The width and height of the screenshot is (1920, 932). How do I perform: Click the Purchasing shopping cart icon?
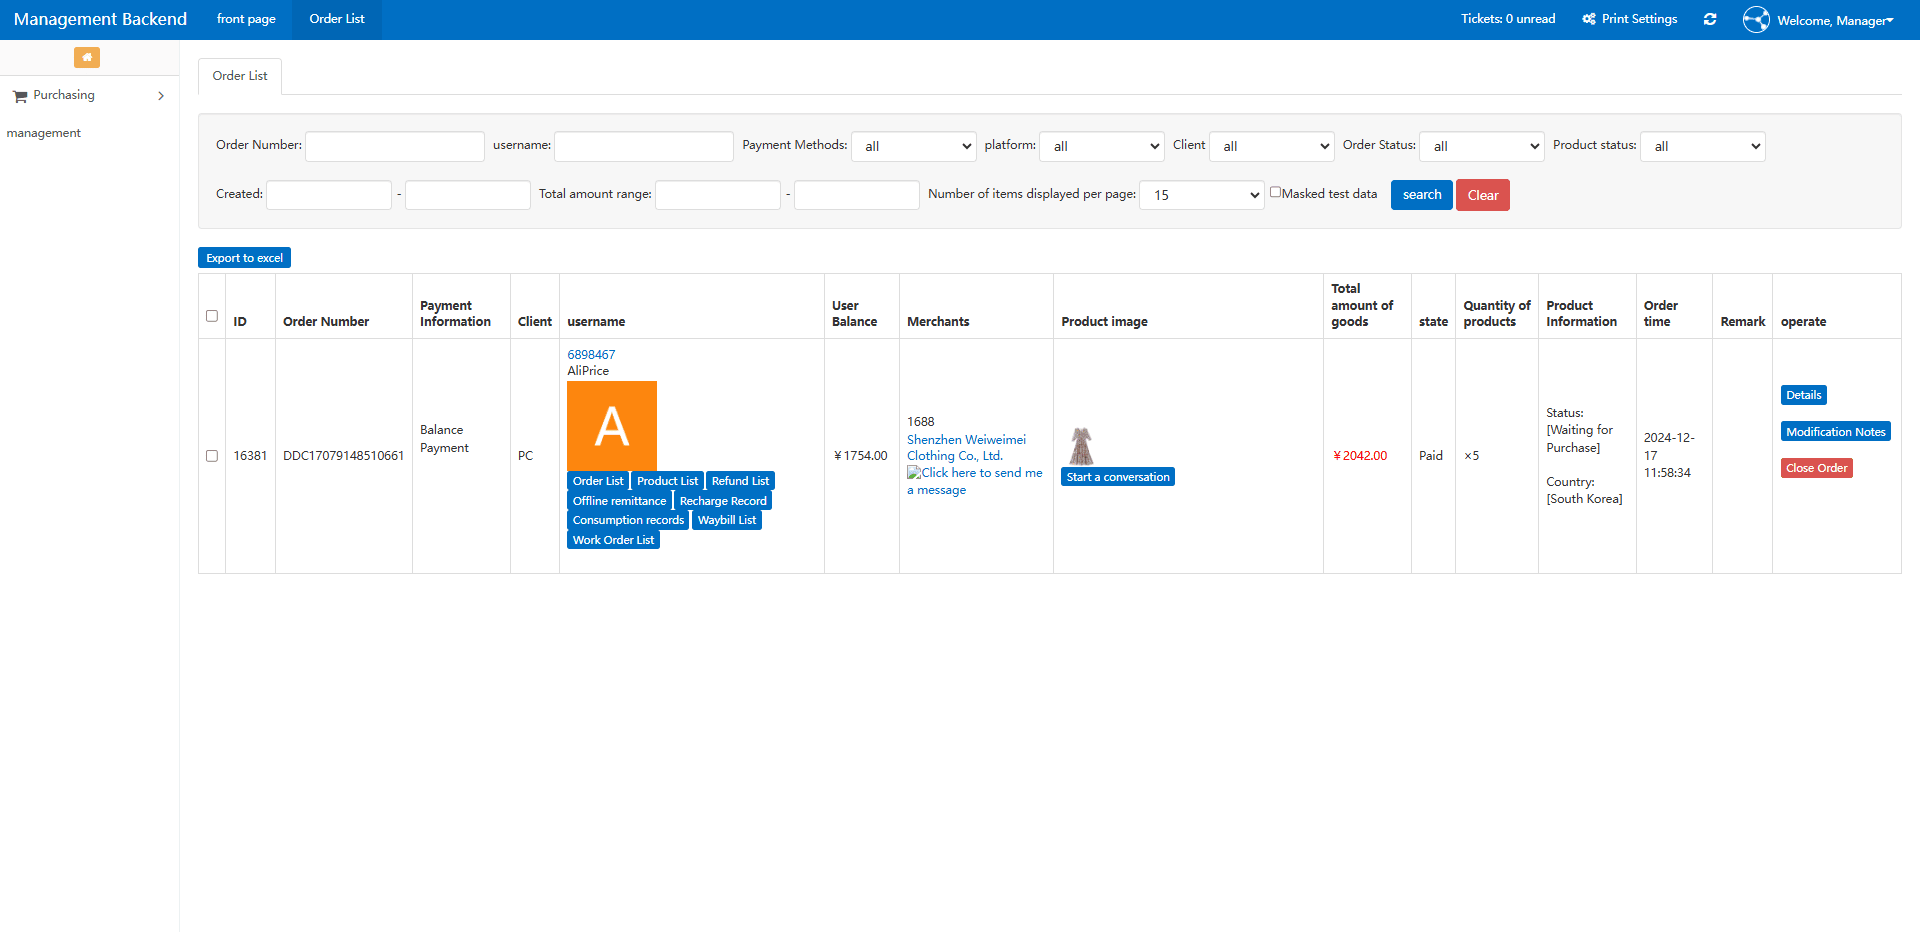point(20,96)
